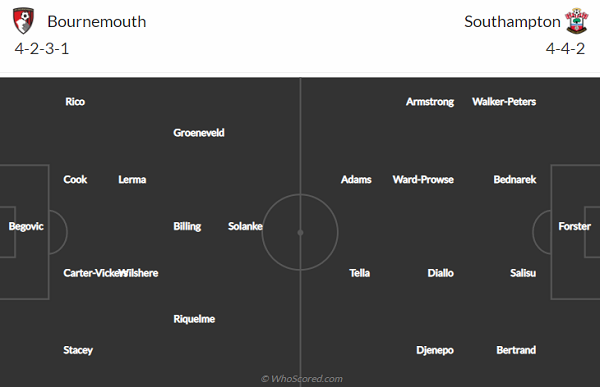
Task: Select goalkeeper Begovic on the pitch
Action: tap(26, 226)
